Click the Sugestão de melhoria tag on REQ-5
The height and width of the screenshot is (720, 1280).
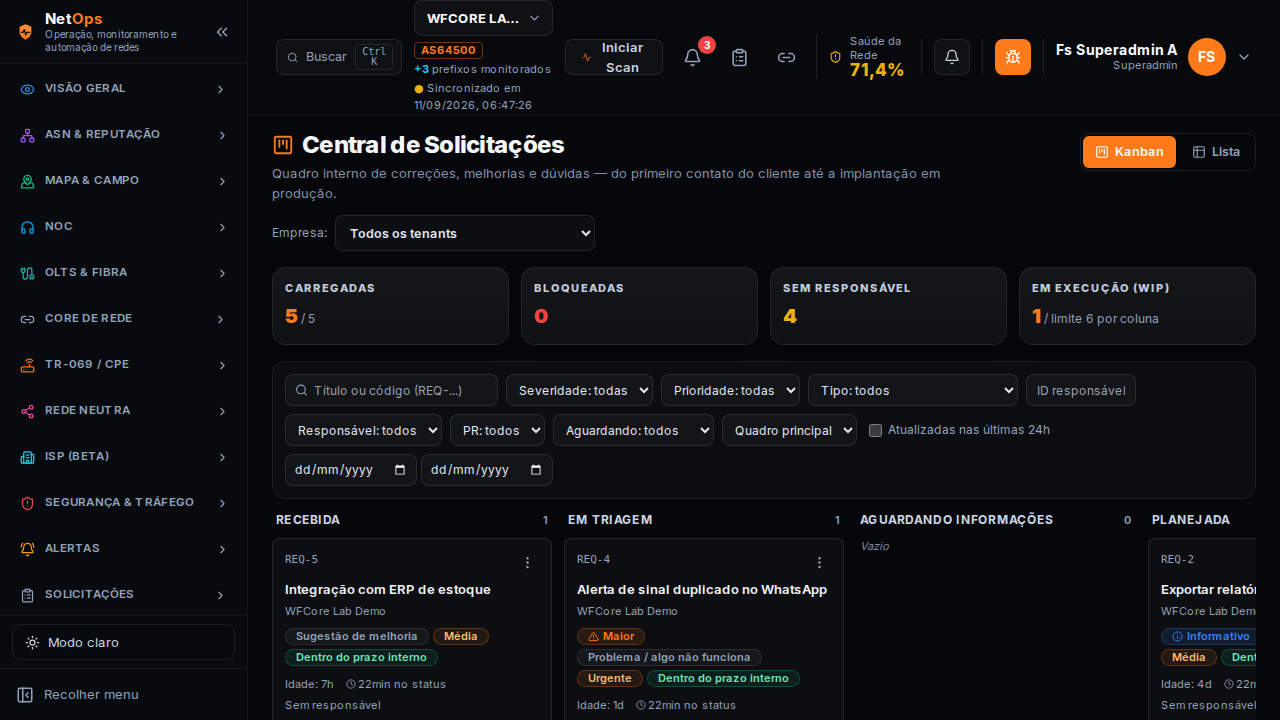point(357,637)
